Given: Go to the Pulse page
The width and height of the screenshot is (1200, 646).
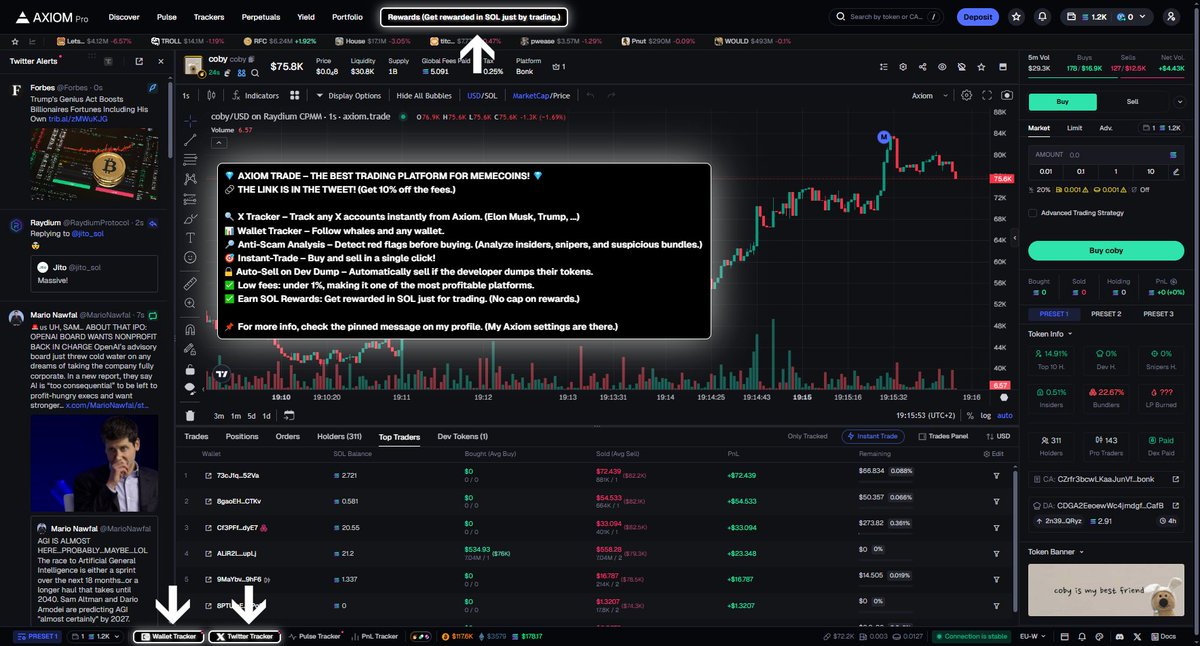Looking at the screenshot, I should pos(167,17).
